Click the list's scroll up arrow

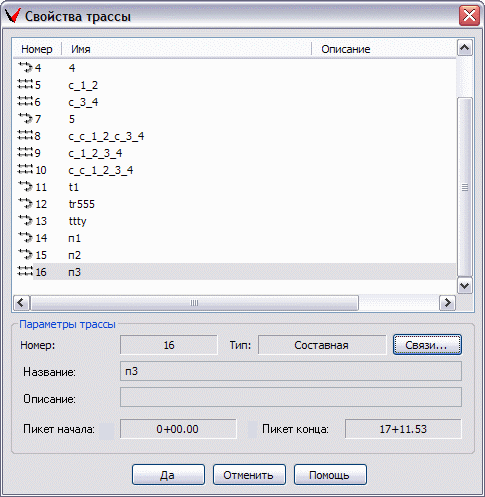click(x=464, y=48)
